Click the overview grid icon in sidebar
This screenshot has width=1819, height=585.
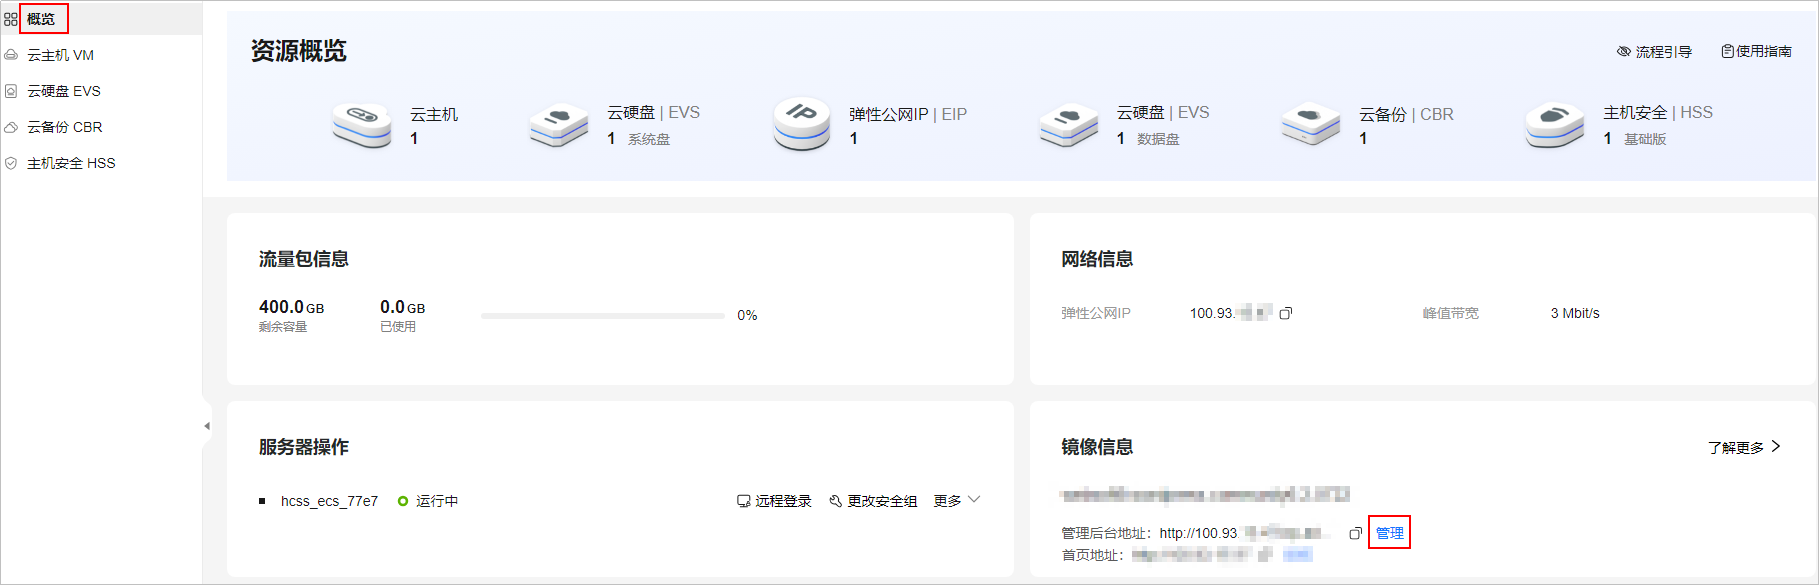[x=11, y=19]
